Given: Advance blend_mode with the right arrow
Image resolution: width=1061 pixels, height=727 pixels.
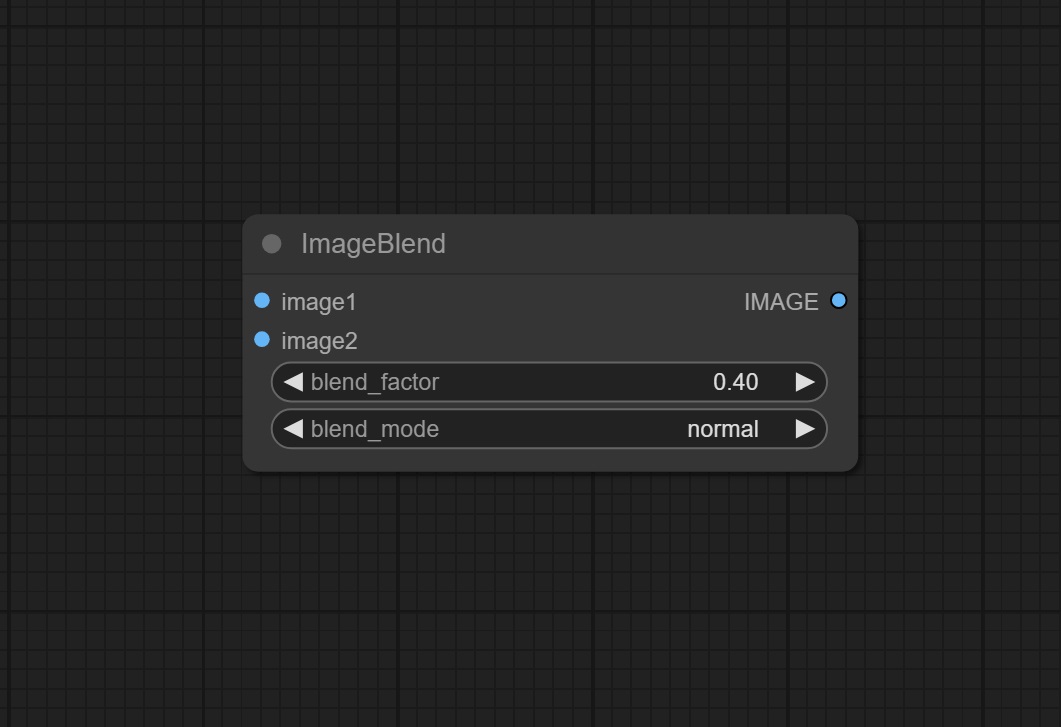Looking at the screenshot, I should pyautogui.click(x=805, y=429).
